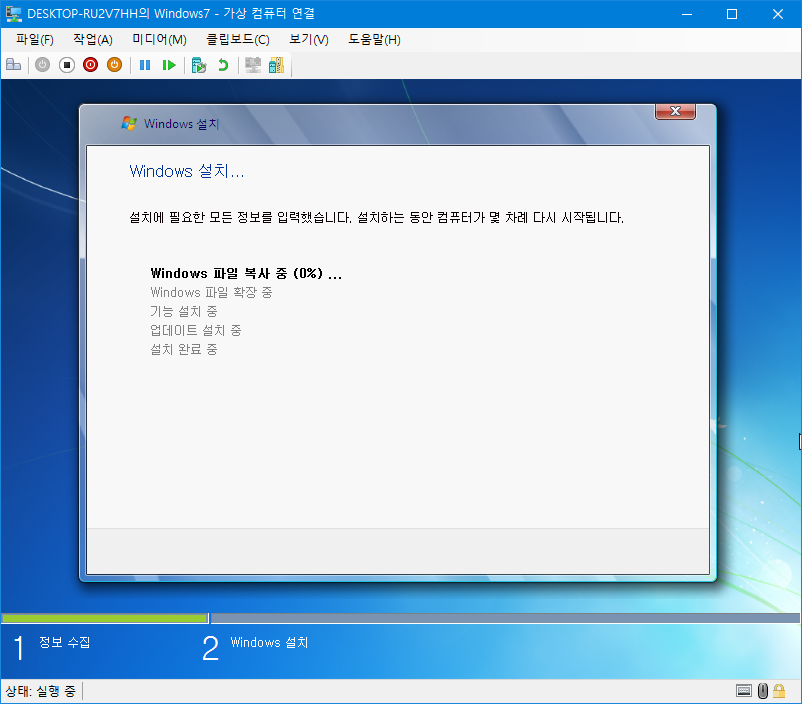Maximize the virtual machine connection window
802x704 pixels.
pyautogui.click(x=732, y=14)
